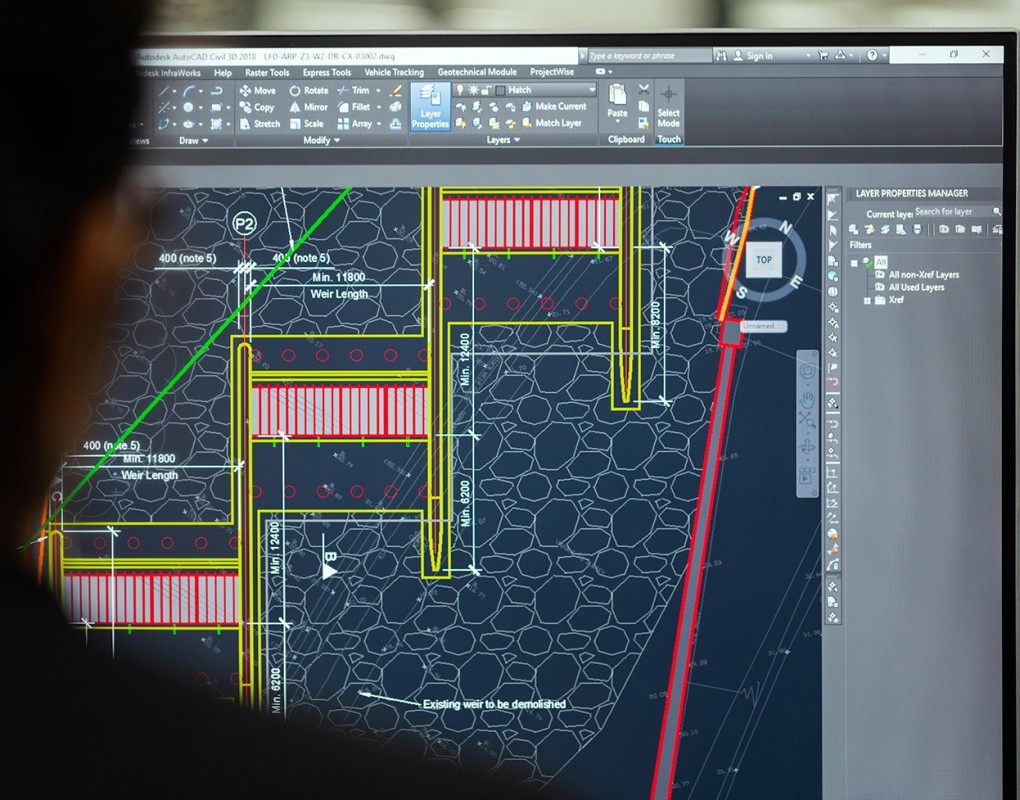Select the Copy tool
Viewport: 1020px width, 800px height.
tap(257, 107)
